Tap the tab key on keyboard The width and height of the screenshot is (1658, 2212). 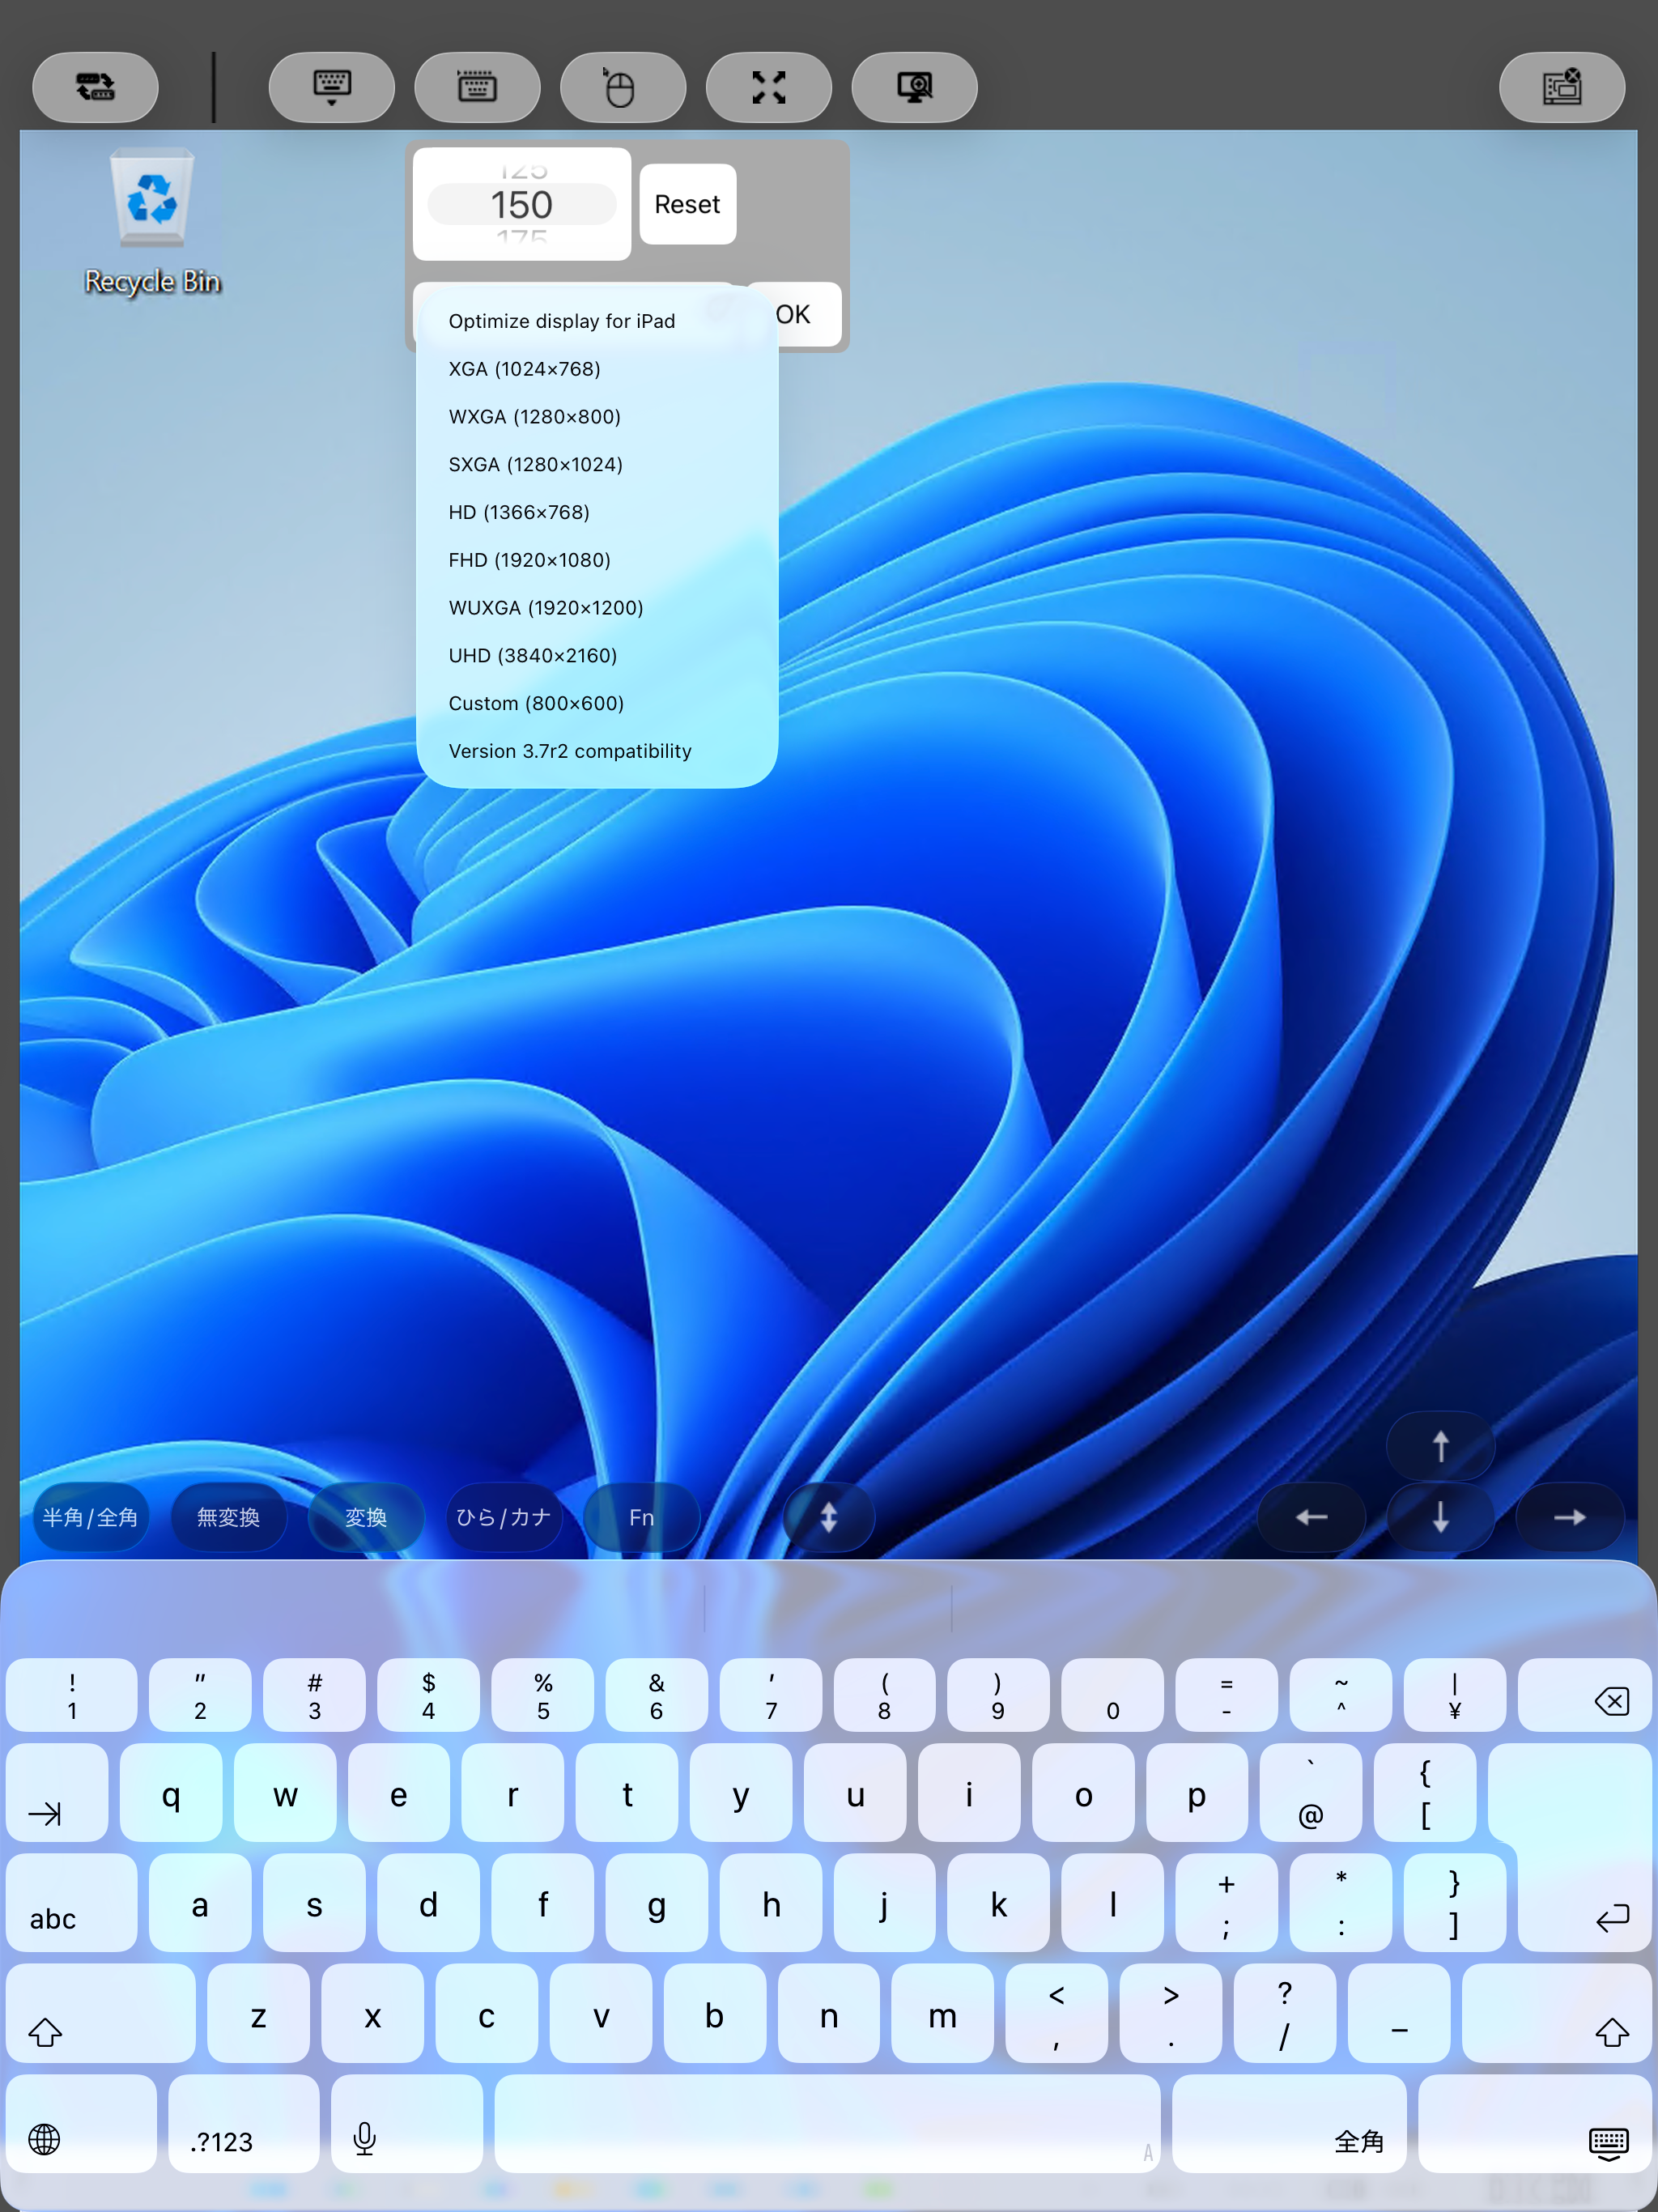(57, 1793)
